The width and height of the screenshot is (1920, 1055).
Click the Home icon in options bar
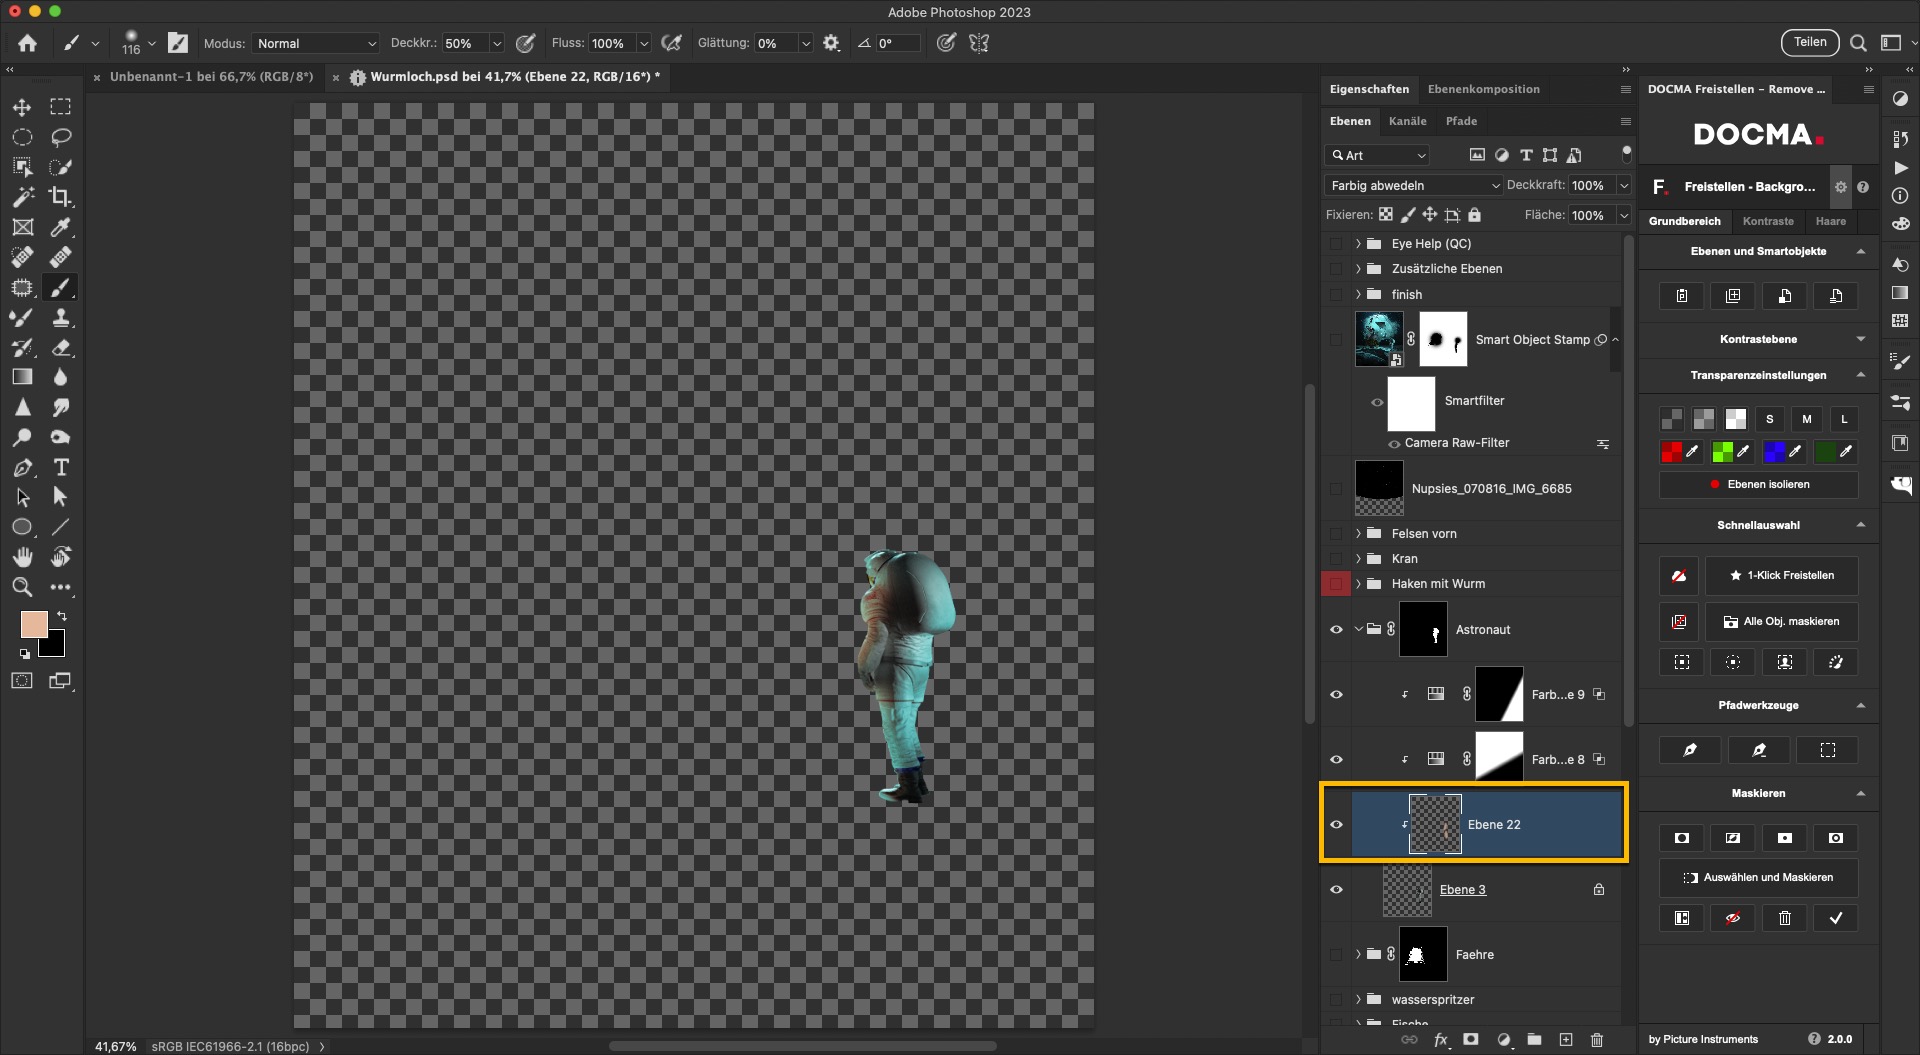tap(27, 43)
